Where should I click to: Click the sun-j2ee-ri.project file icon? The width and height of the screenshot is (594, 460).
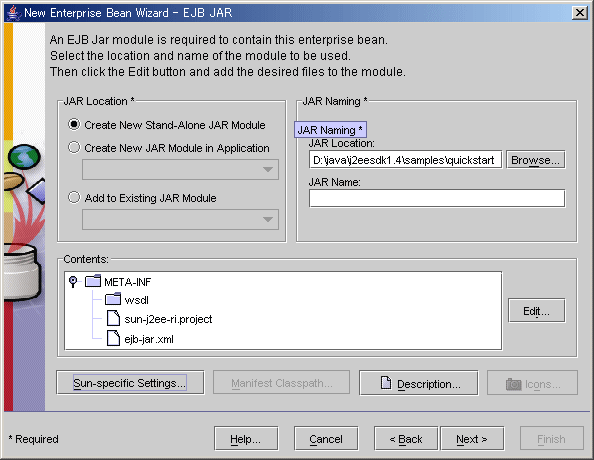point(113,318)
